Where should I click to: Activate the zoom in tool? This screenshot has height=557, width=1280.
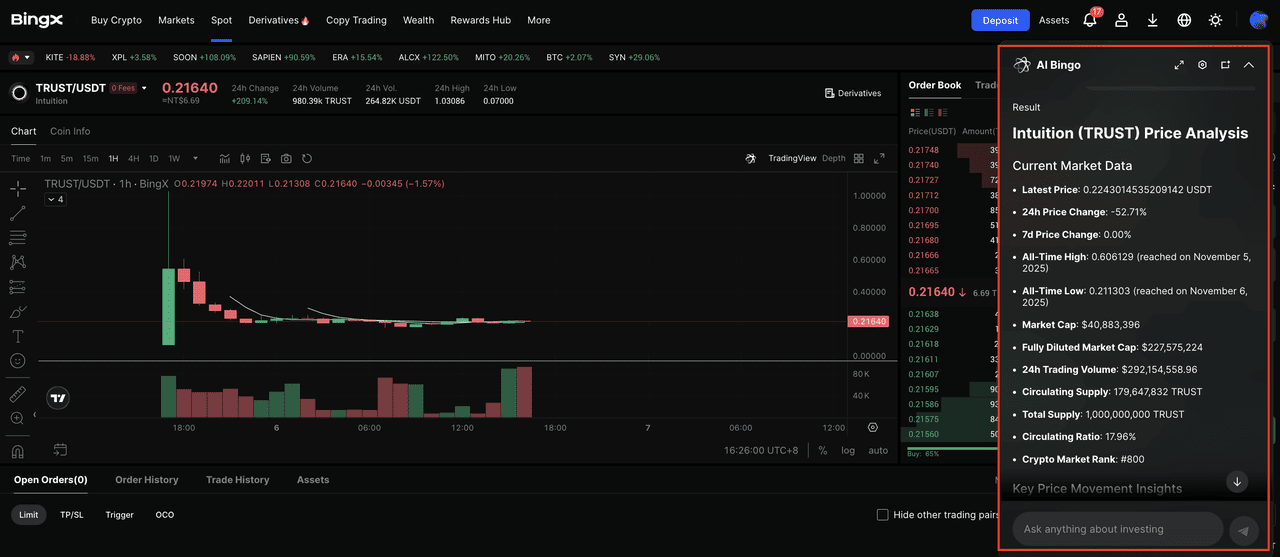point(18,419)
